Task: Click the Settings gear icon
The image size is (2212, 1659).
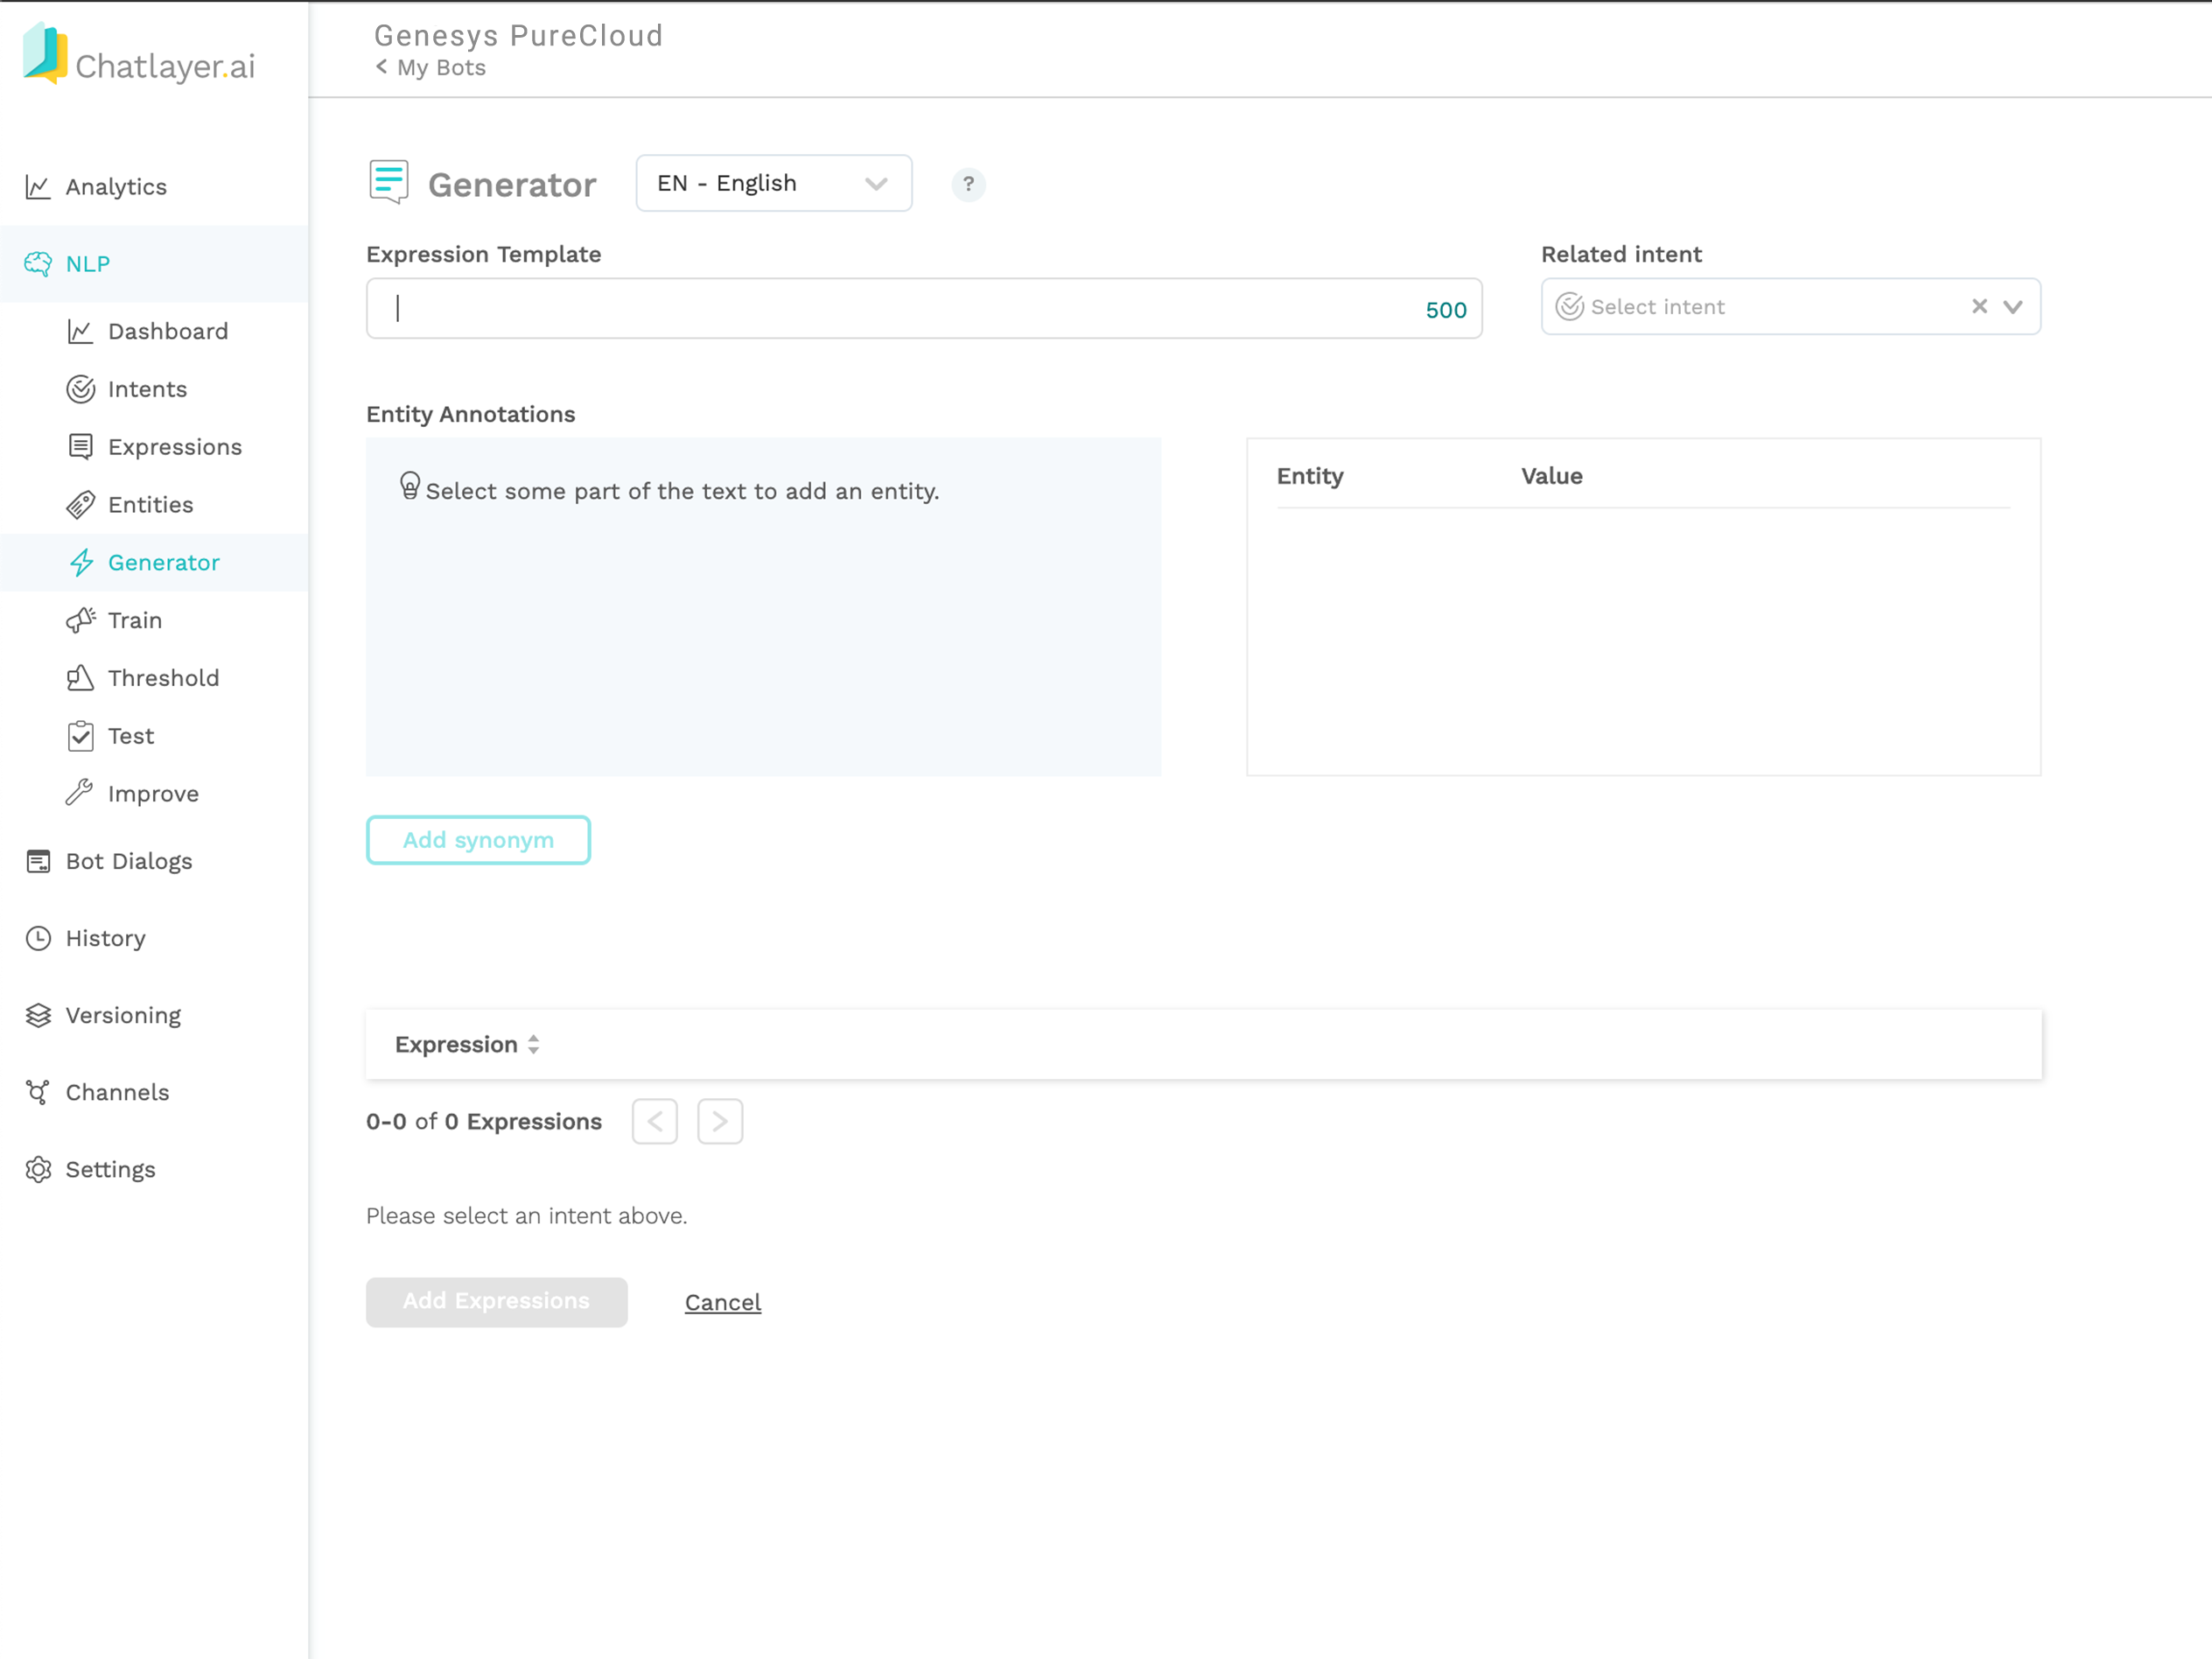Action: click(38, 1170)
